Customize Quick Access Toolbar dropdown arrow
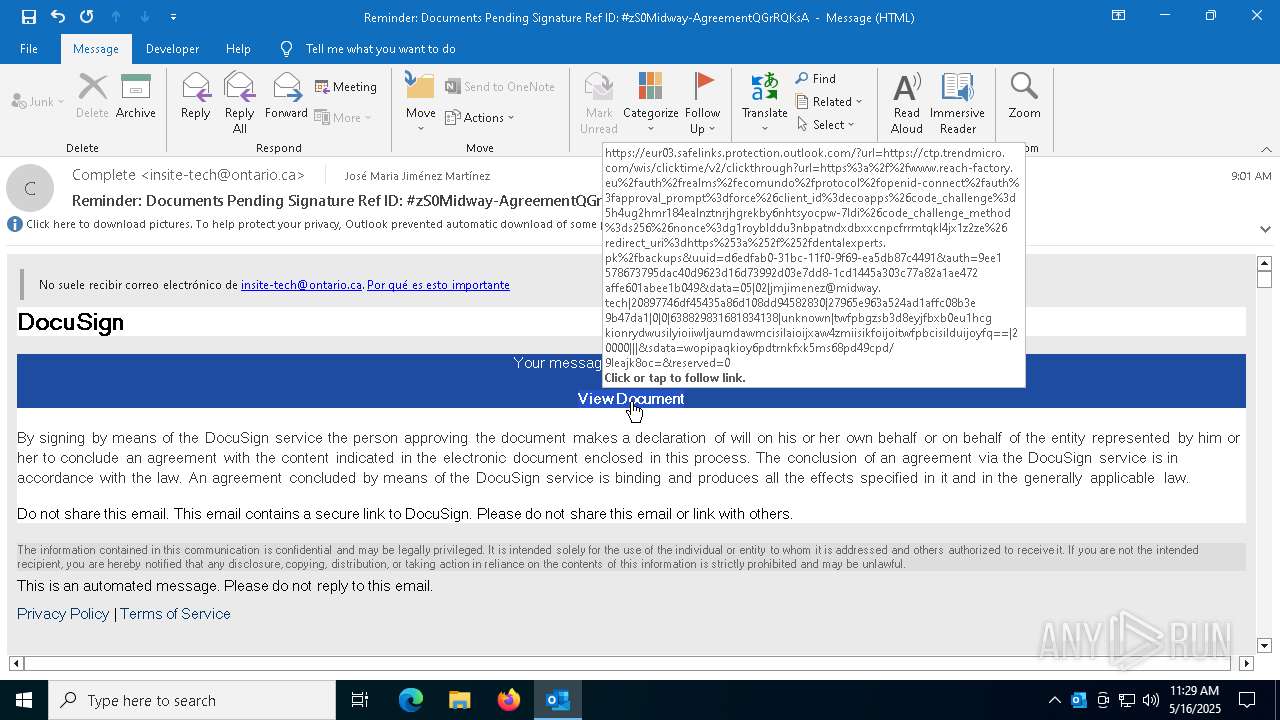The height and width of the screenshot is (720, 1280). click(173, 17)
